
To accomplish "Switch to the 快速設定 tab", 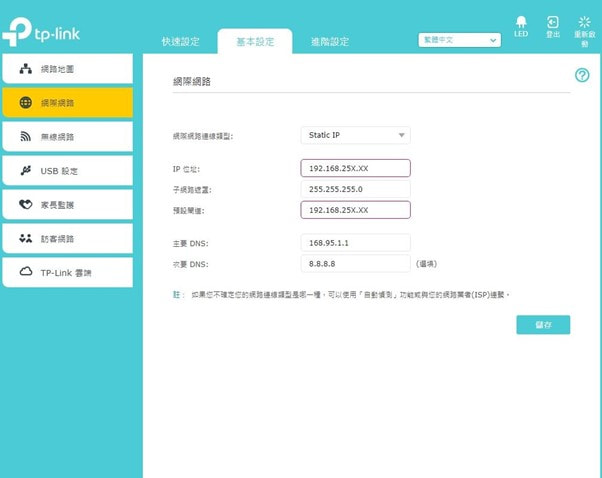I will click(x=180, y=41).
